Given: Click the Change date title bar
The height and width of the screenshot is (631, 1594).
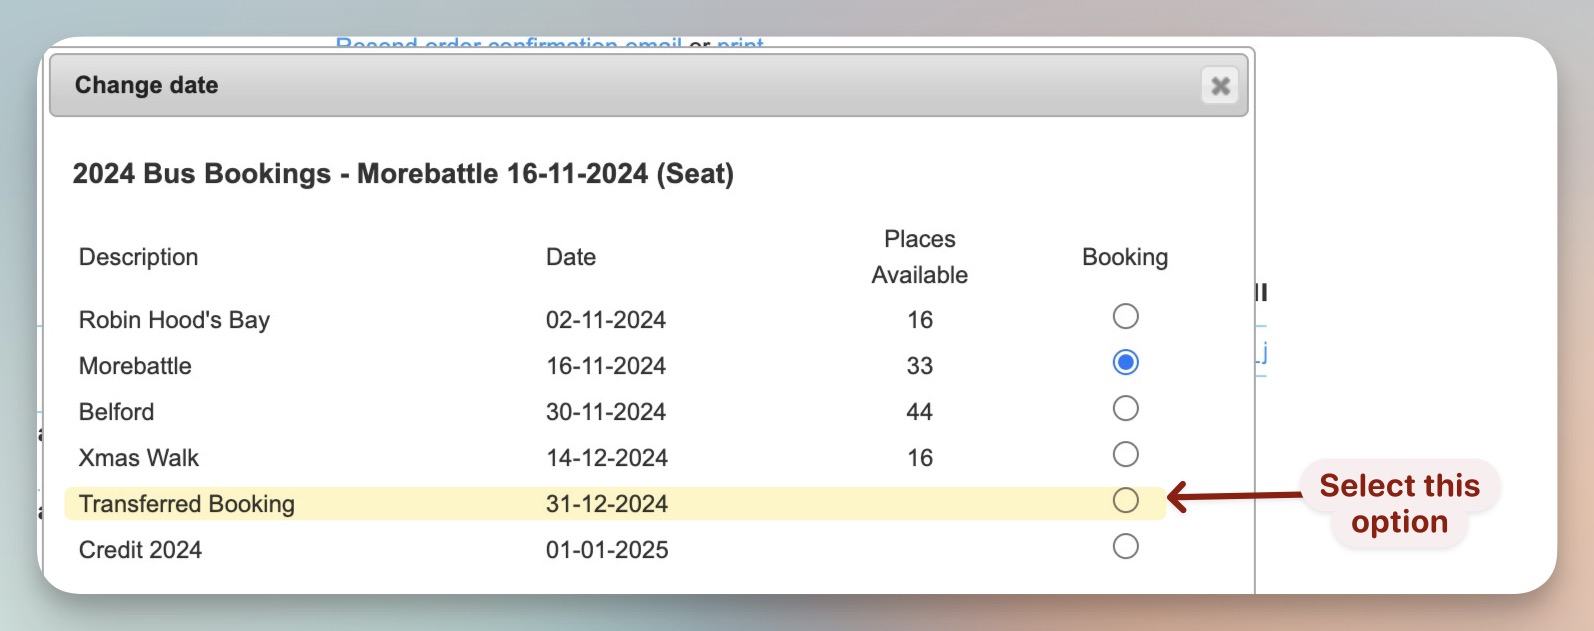Looking at the screenshot, I should click(x=600, y=86).
